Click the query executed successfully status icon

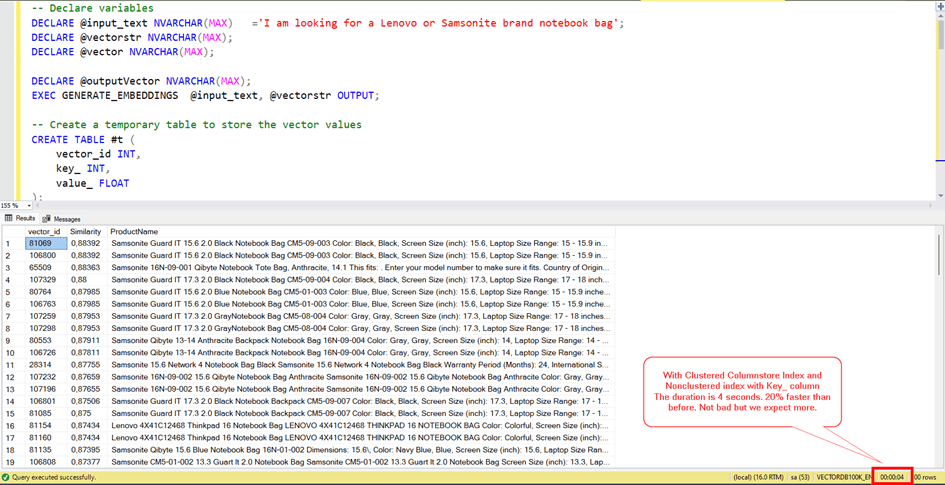pyautogui.click(x=7, y=478)
